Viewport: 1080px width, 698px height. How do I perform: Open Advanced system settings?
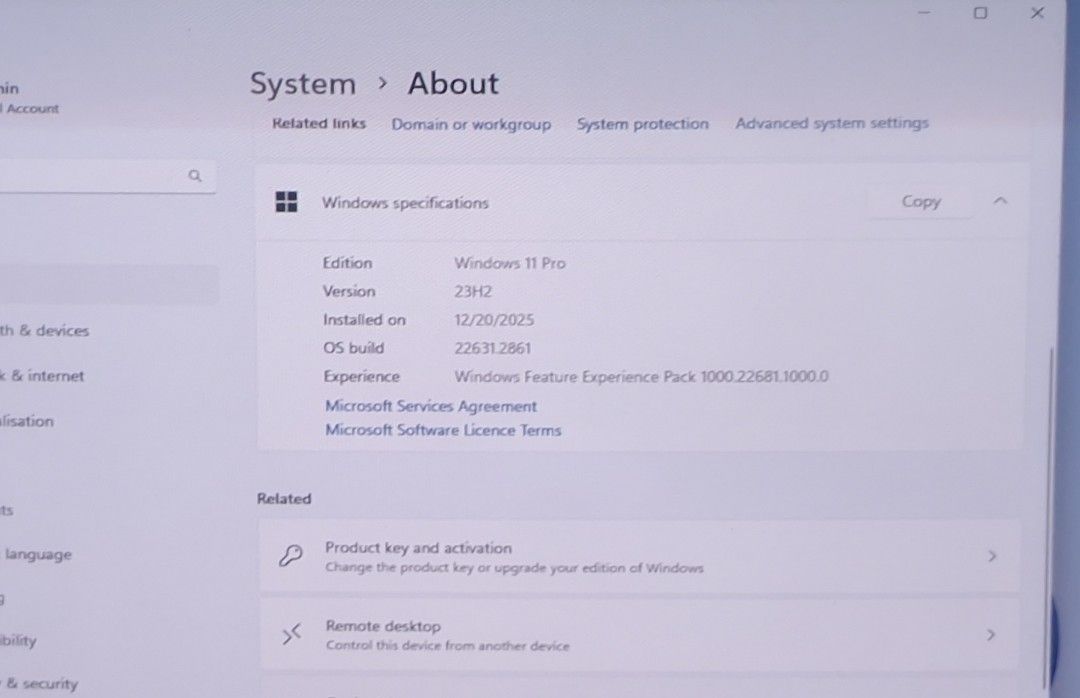pos(832,123)
